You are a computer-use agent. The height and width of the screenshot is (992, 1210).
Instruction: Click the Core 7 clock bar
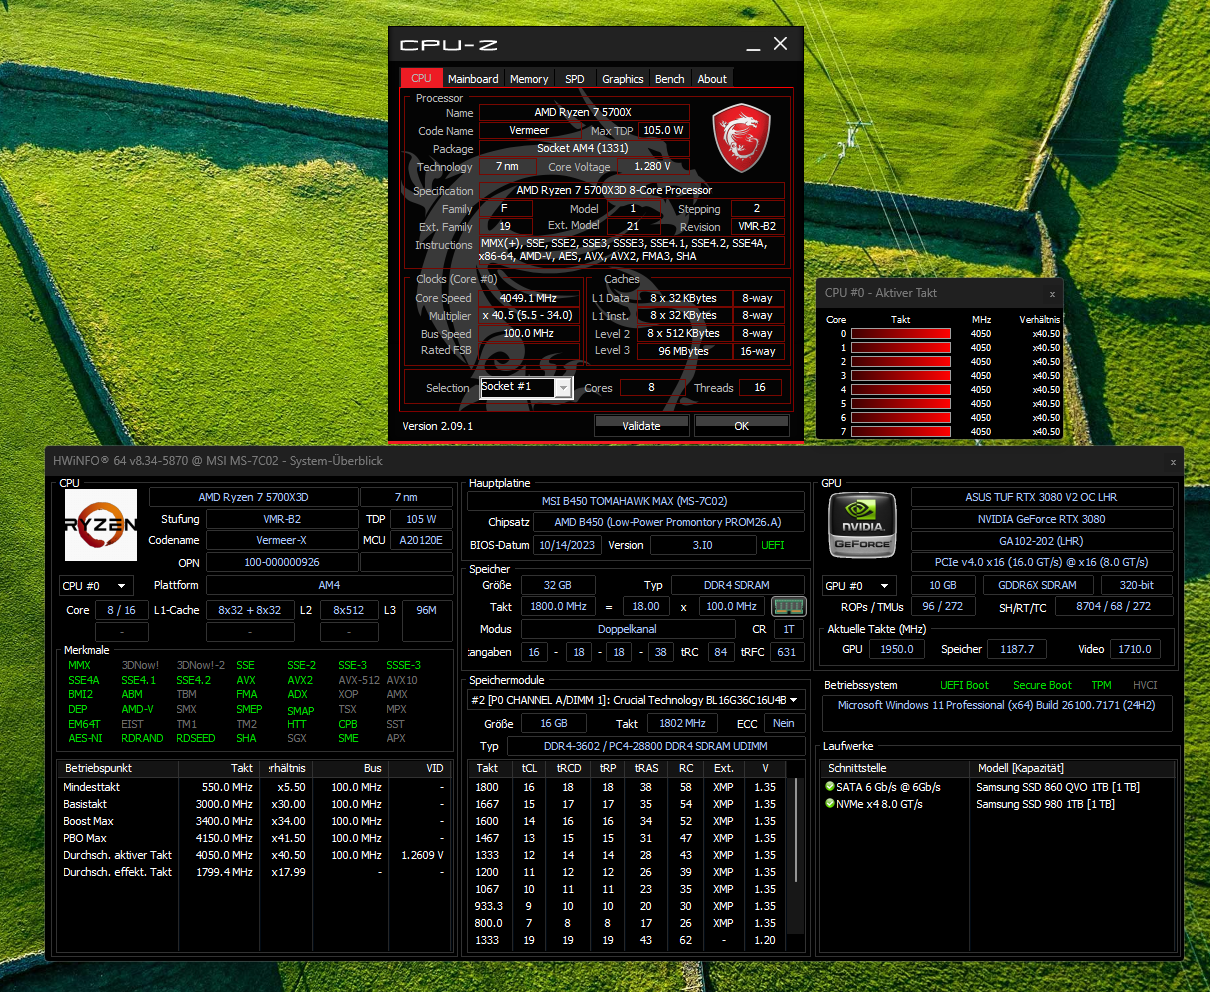[x=901, y=432]
